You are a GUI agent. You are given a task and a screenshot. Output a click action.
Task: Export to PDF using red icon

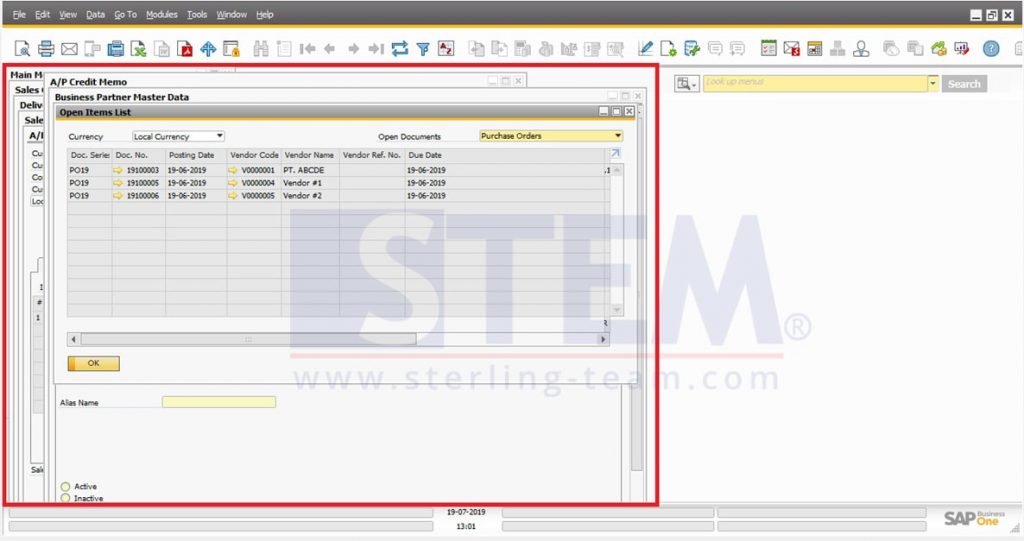tap(185, 48)
